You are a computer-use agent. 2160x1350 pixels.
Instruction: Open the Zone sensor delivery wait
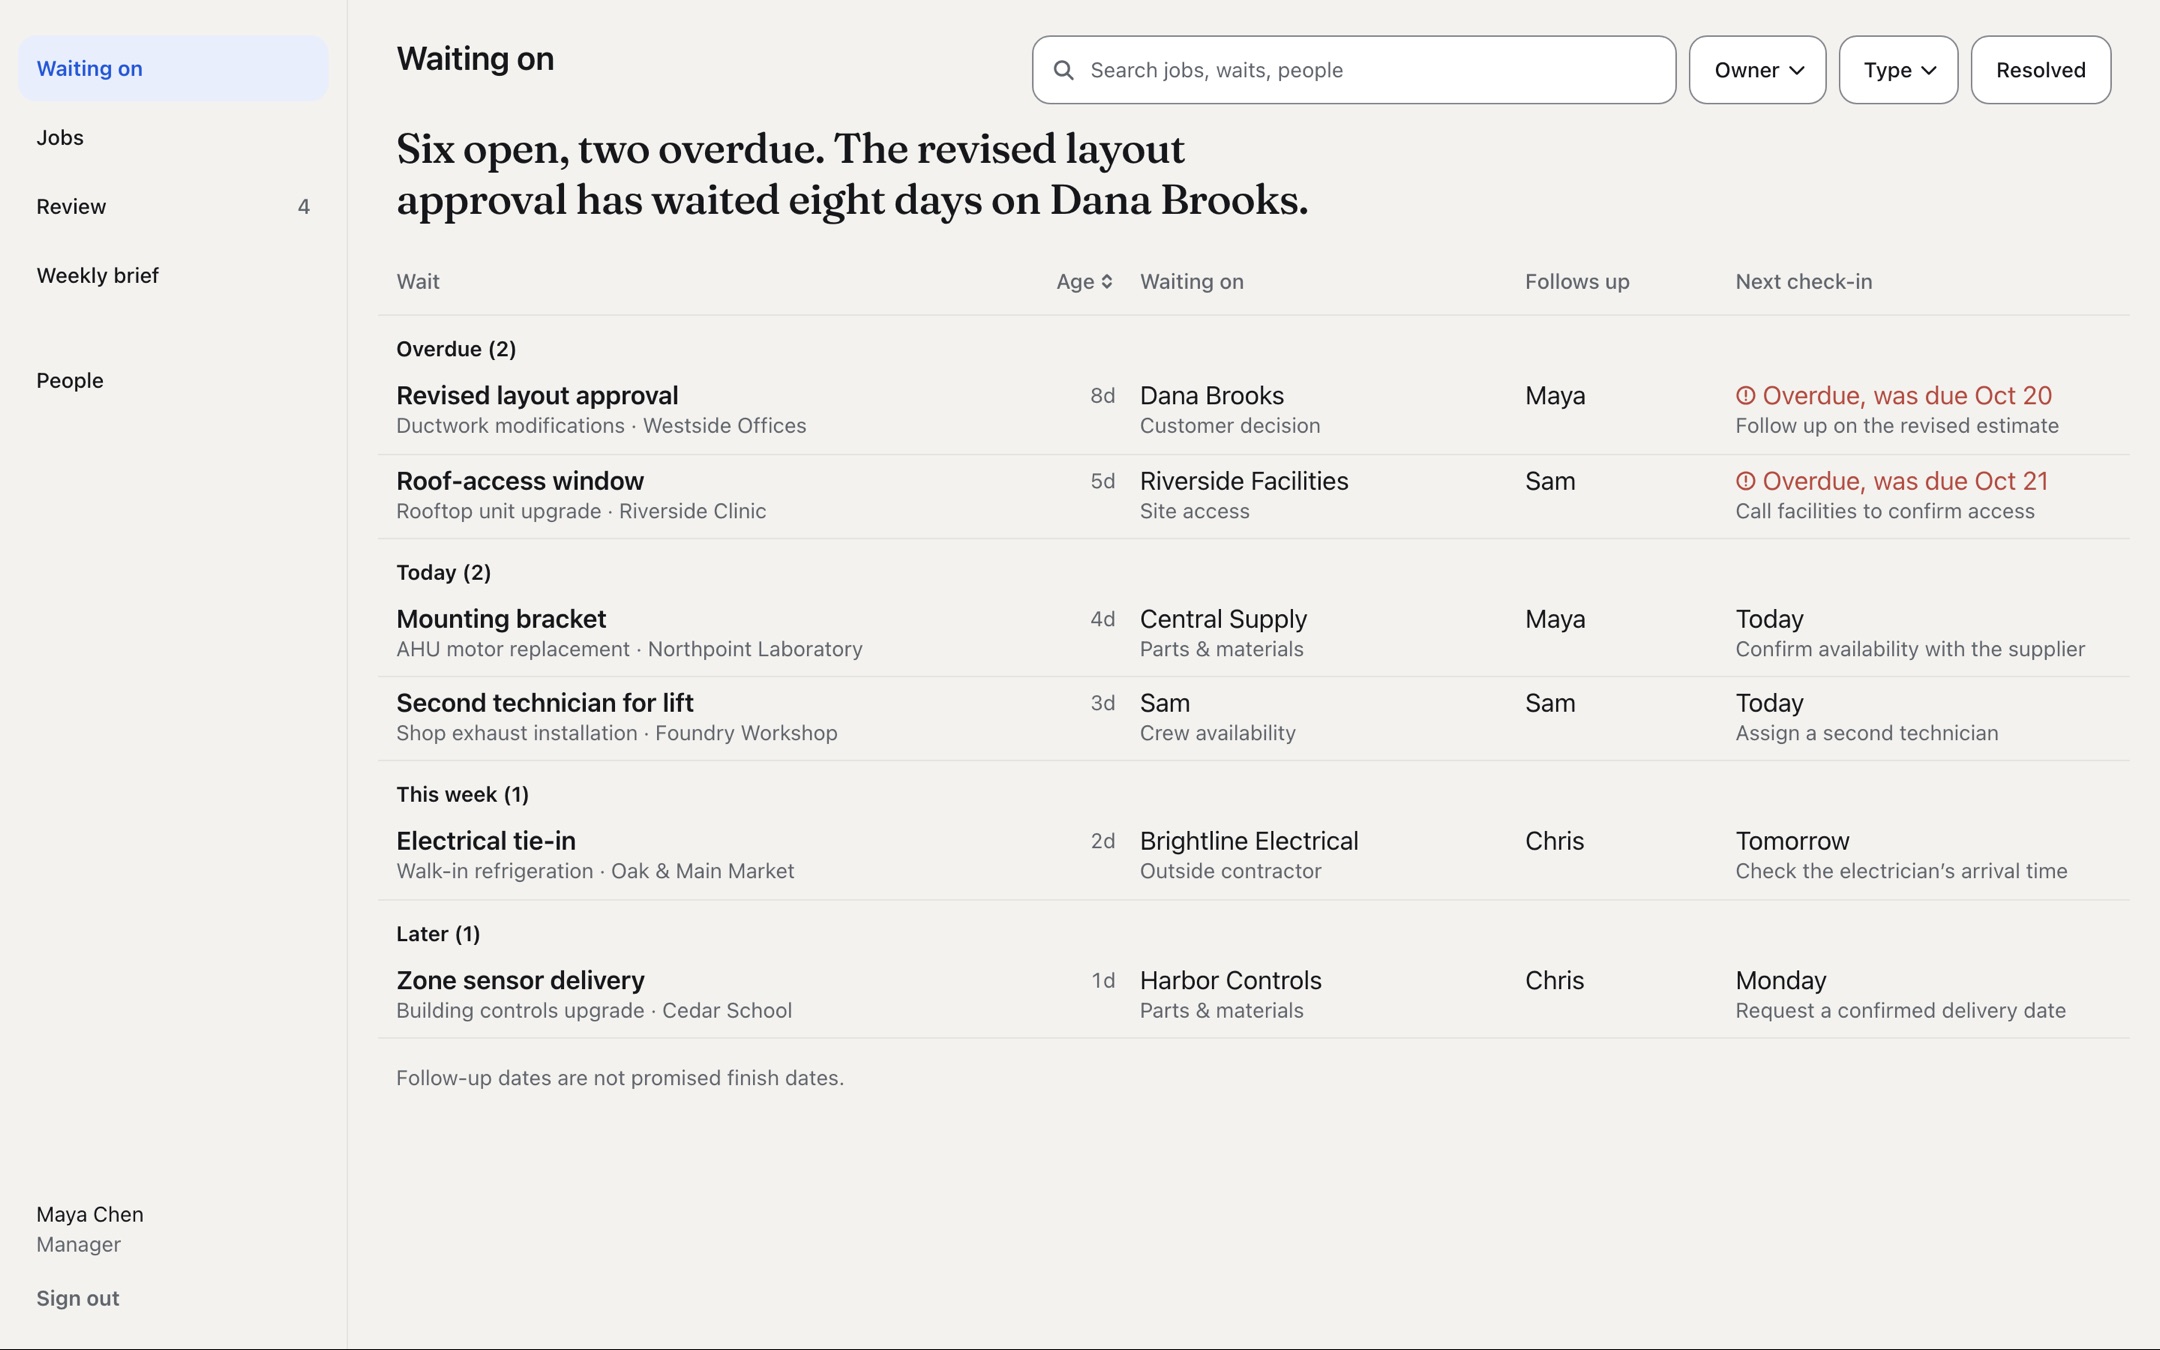[520, 980]
